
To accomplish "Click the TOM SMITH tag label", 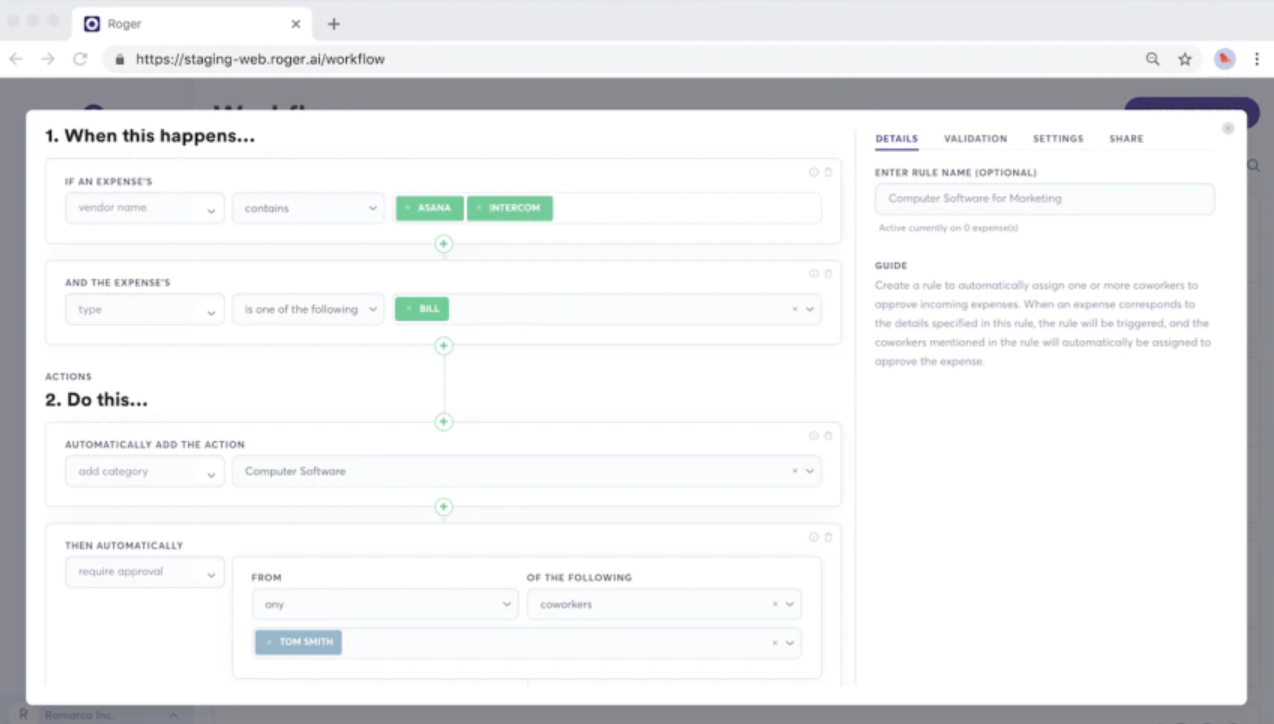I will pyautogui.click(x=306, y=642).
